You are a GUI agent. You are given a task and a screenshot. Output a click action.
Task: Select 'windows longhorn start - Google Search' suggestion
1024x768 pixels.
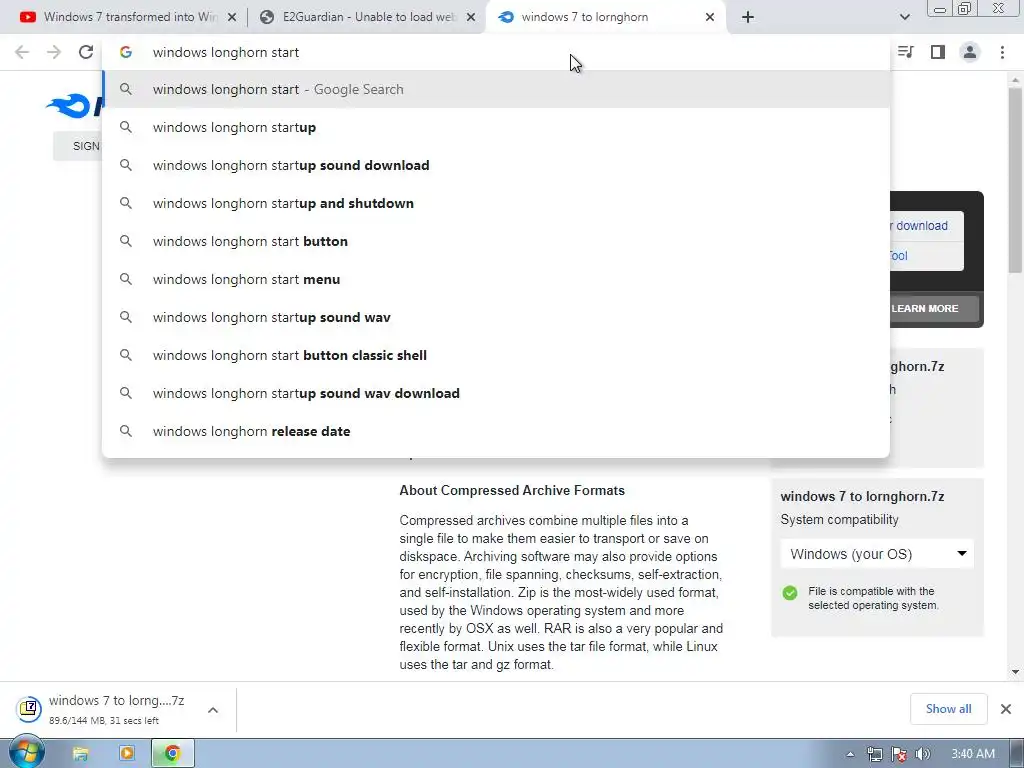pyautogui.click(x=496, y=89)
